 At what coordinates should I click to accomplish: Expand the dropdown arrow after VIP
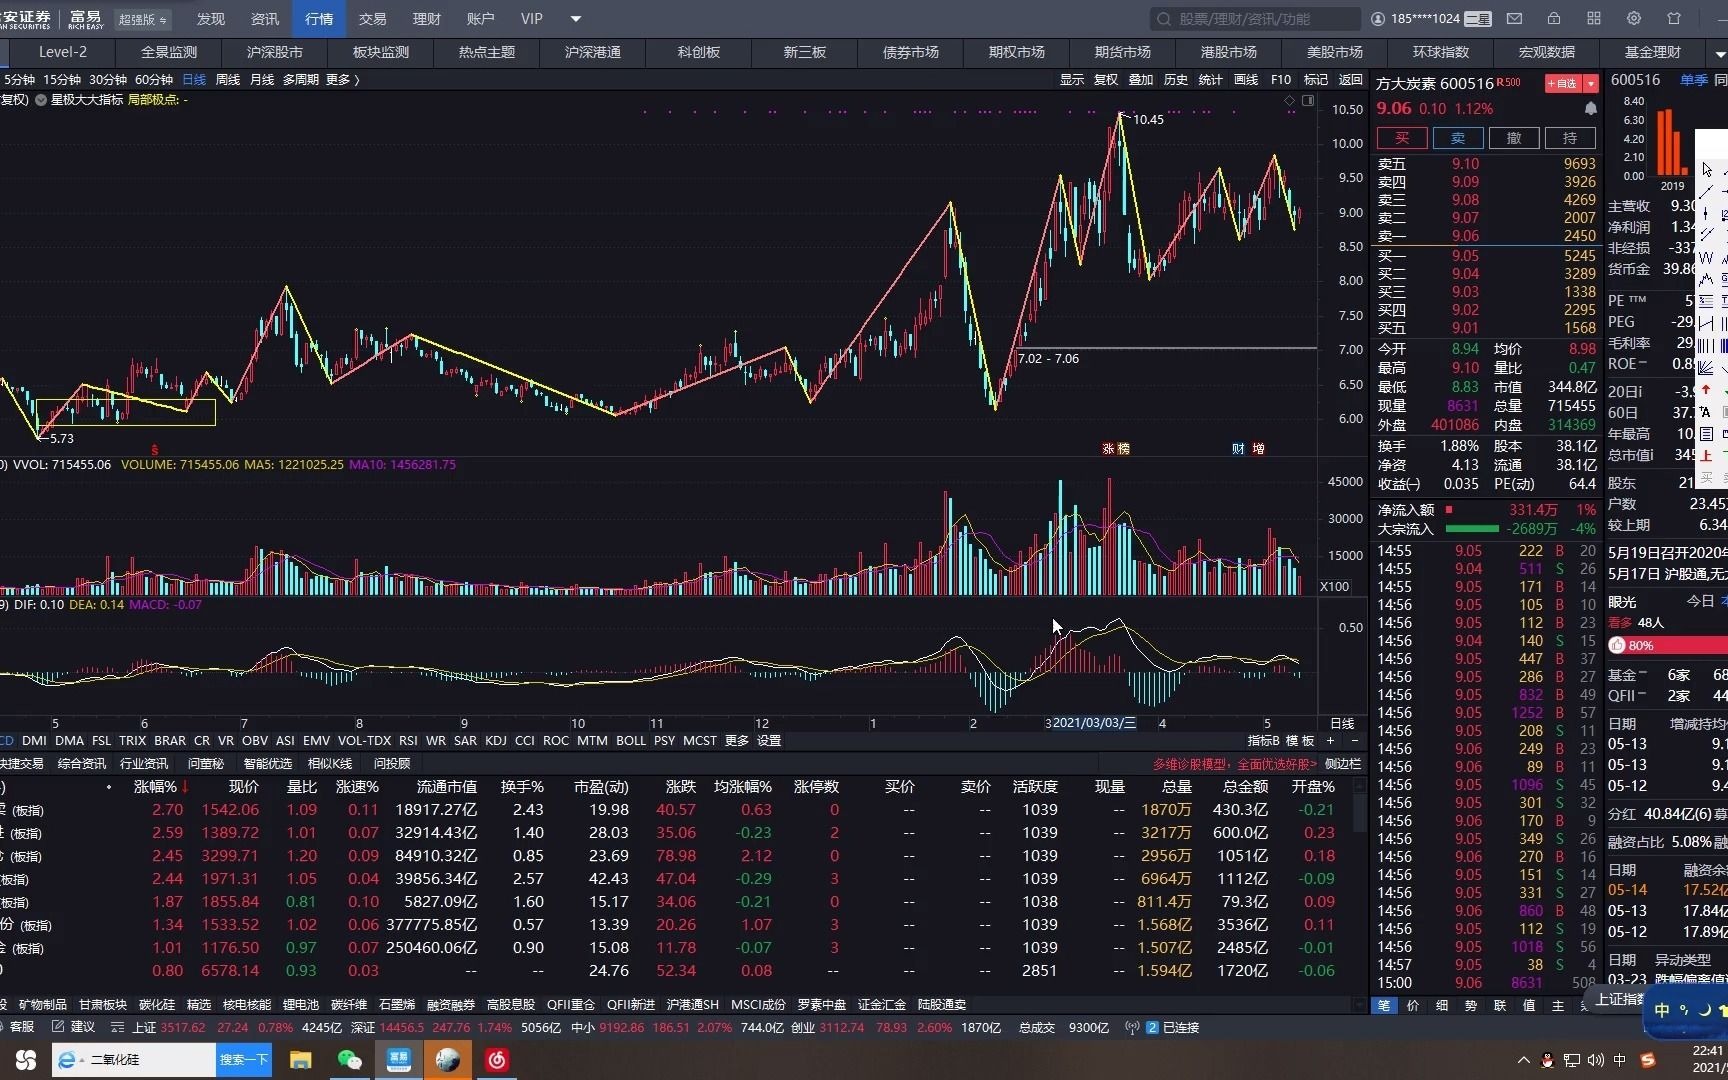[575, 19]
